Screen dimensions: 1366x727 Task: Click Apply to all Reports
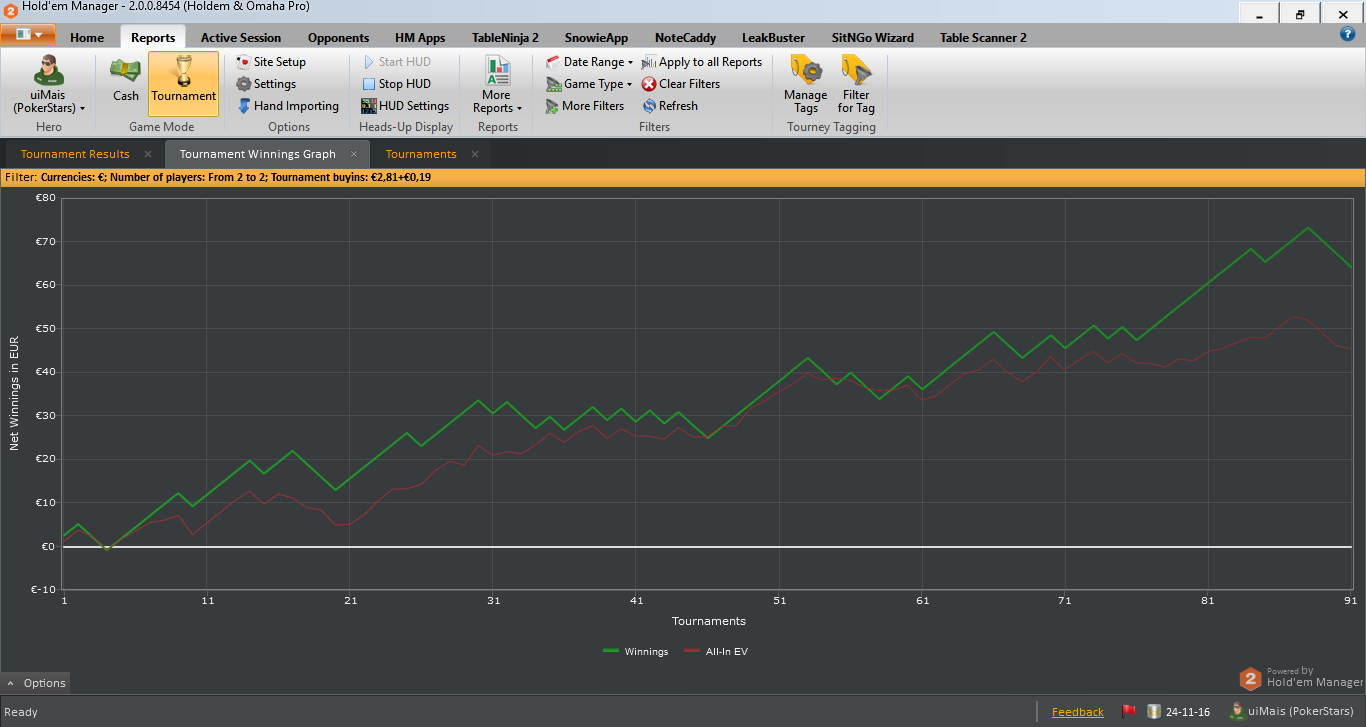tap(702, 62)
